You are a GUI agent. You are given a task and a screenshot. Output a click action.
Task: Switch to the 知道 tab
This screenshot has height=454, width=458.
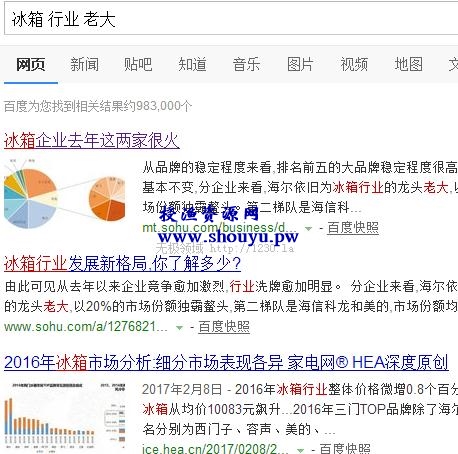coord(192,64)
